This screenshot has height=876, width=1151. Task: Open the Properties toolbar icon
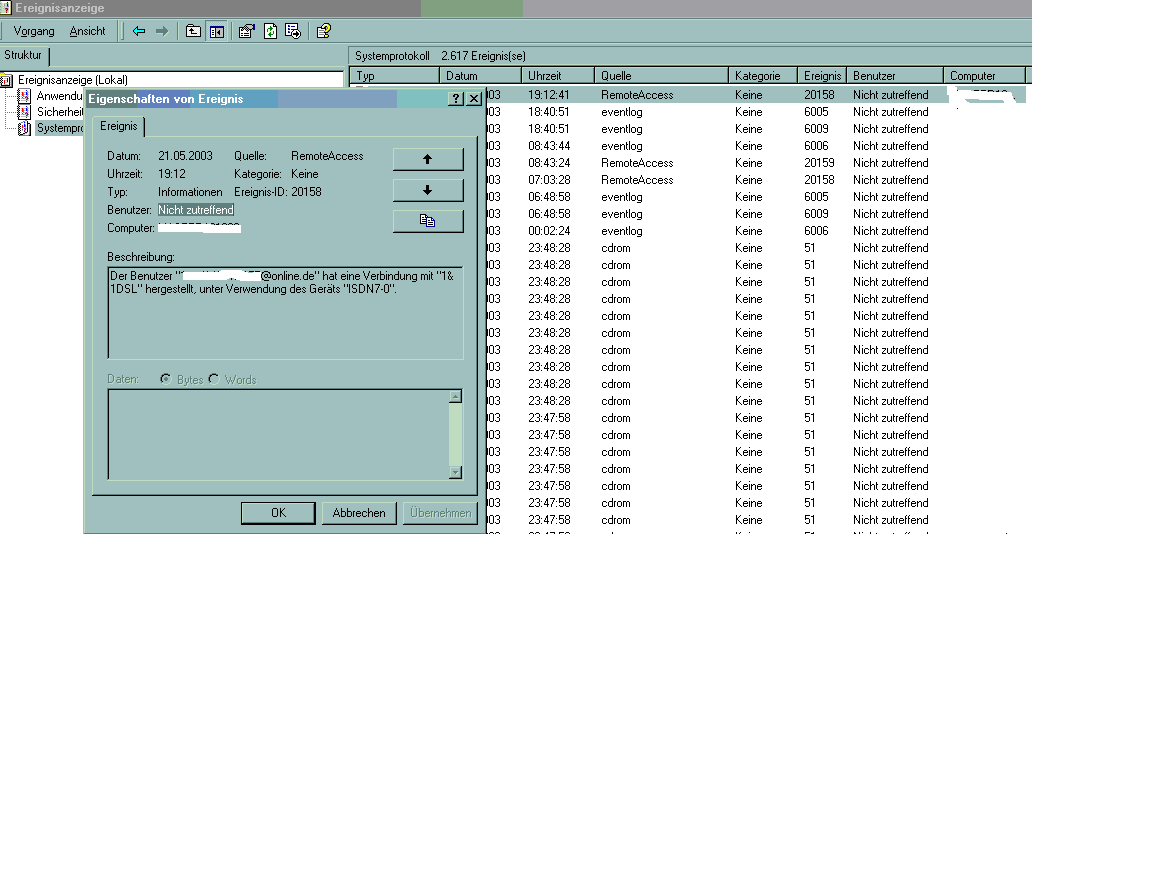247,31
